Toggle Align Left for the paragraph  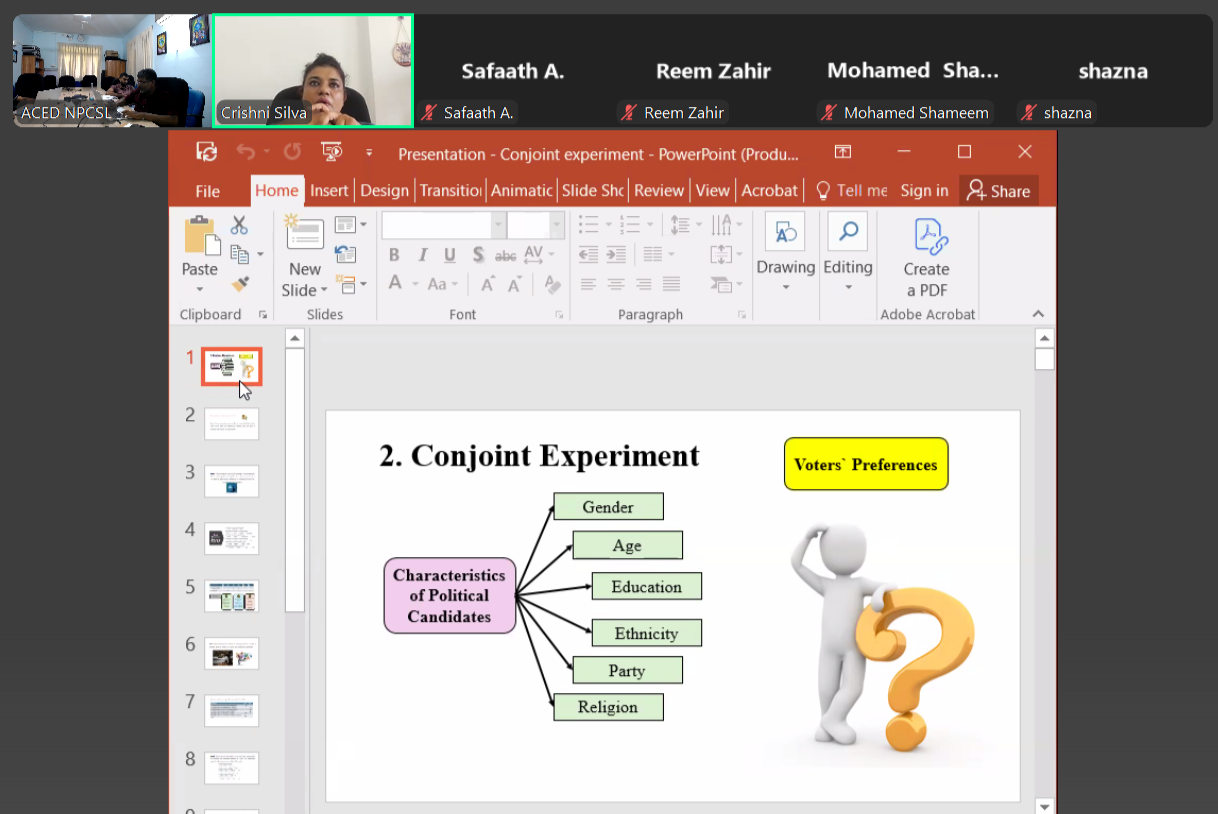pos(589,284)
